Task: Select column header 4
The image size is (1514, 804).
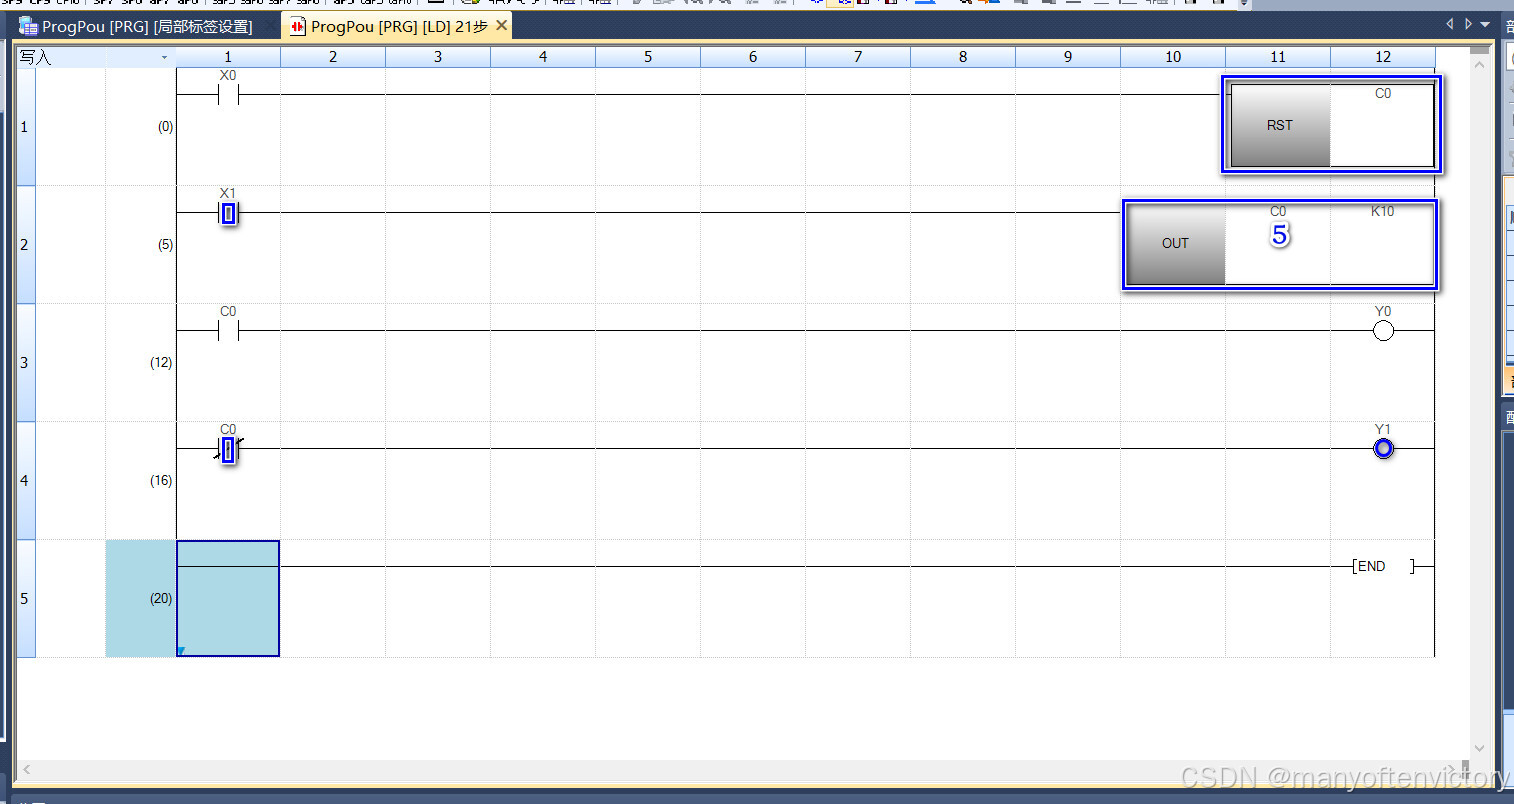Action: point(543,57)
